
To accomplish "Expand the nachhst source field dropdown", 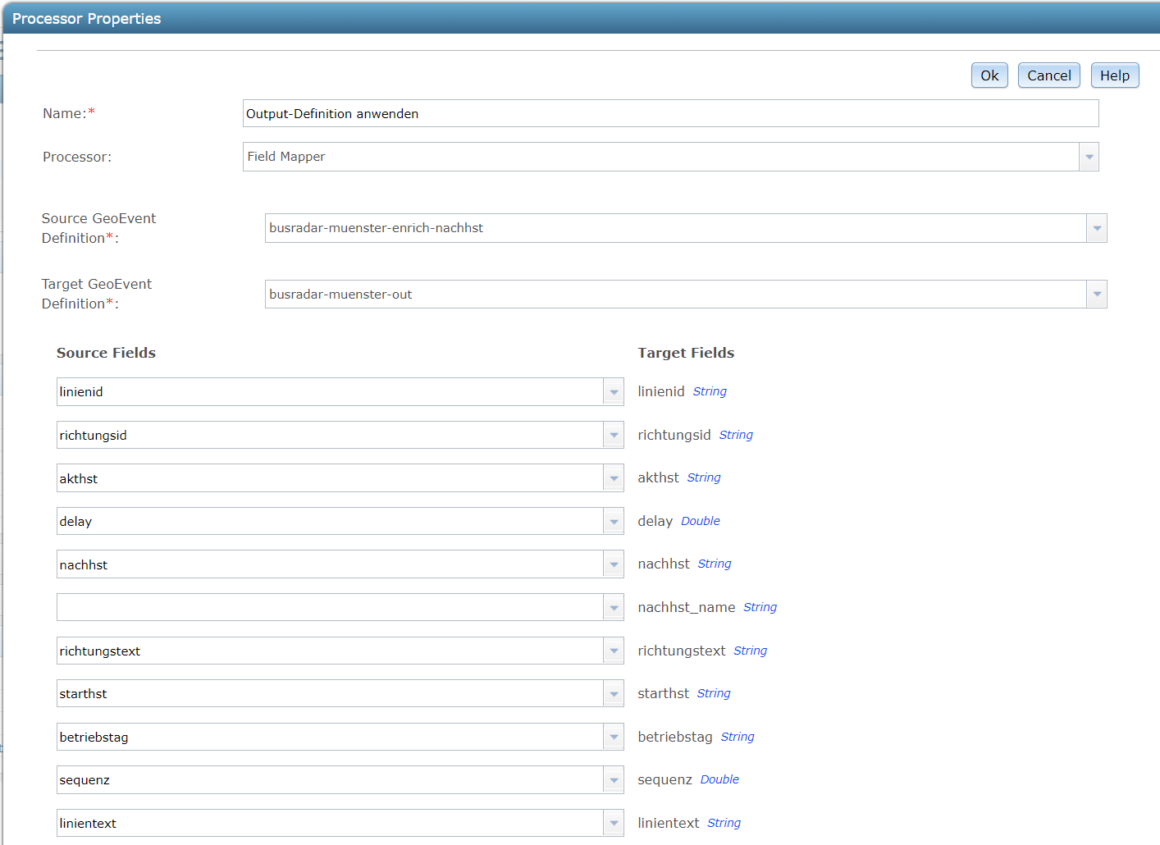I will [x=614, y=565].
